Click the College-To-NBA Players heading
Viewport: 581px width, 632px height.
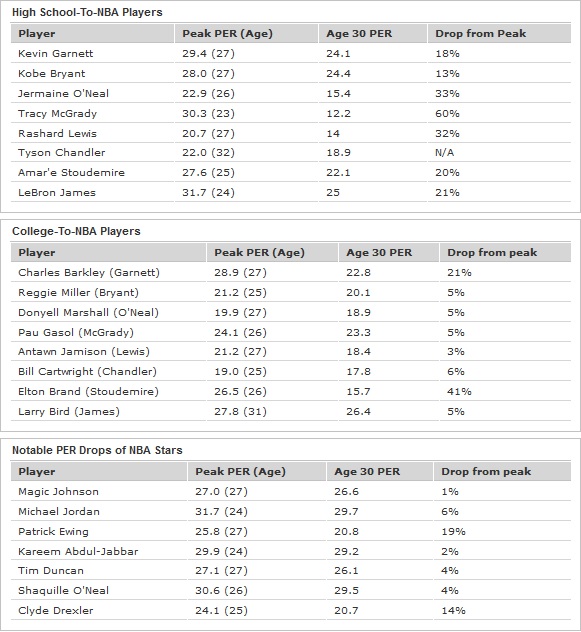[x=76, y=231]
